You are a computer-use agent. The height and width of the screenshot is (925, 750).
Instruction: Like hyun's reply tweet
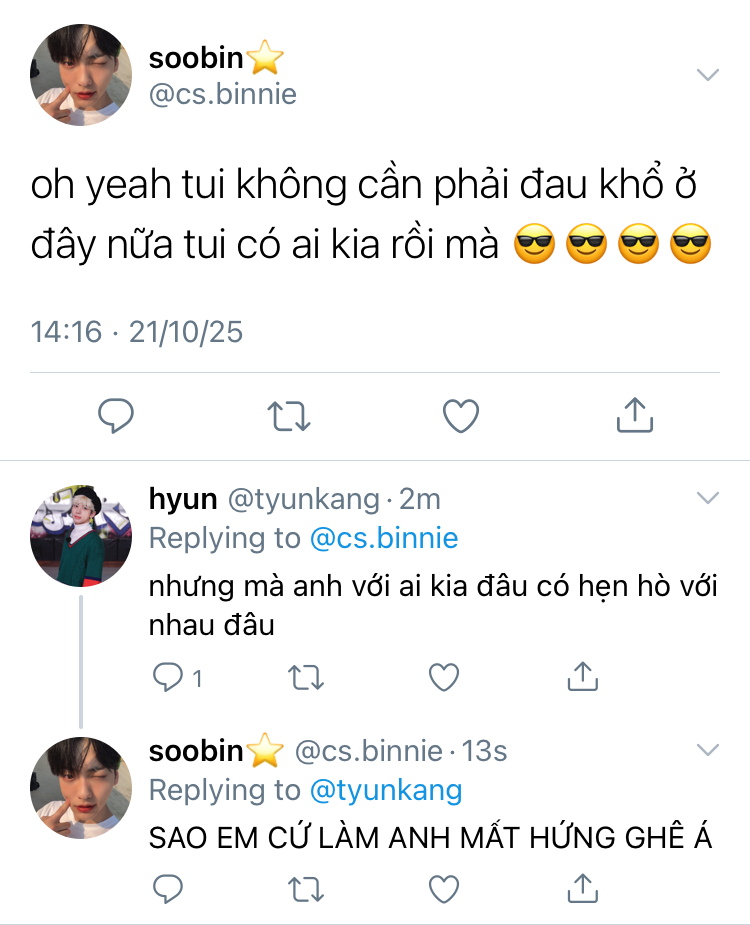point(444,677)
